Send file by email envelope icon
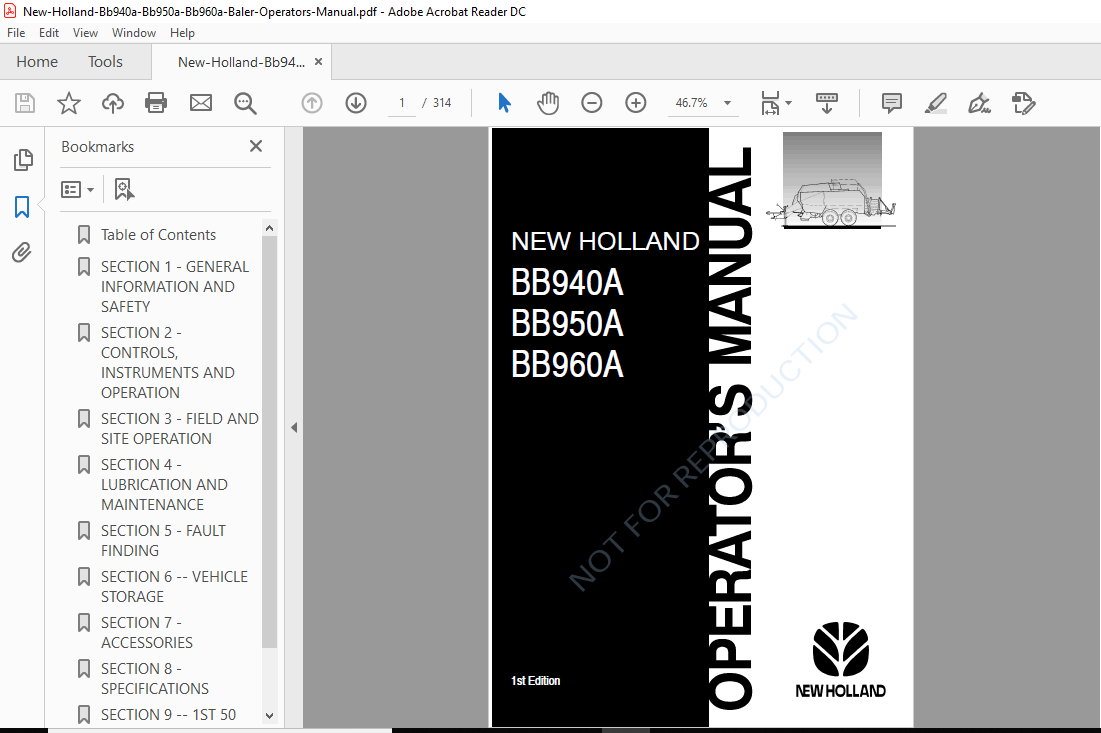Image resolution: width=1101 pixels, height=733 pixels. [x=201, y=103]
